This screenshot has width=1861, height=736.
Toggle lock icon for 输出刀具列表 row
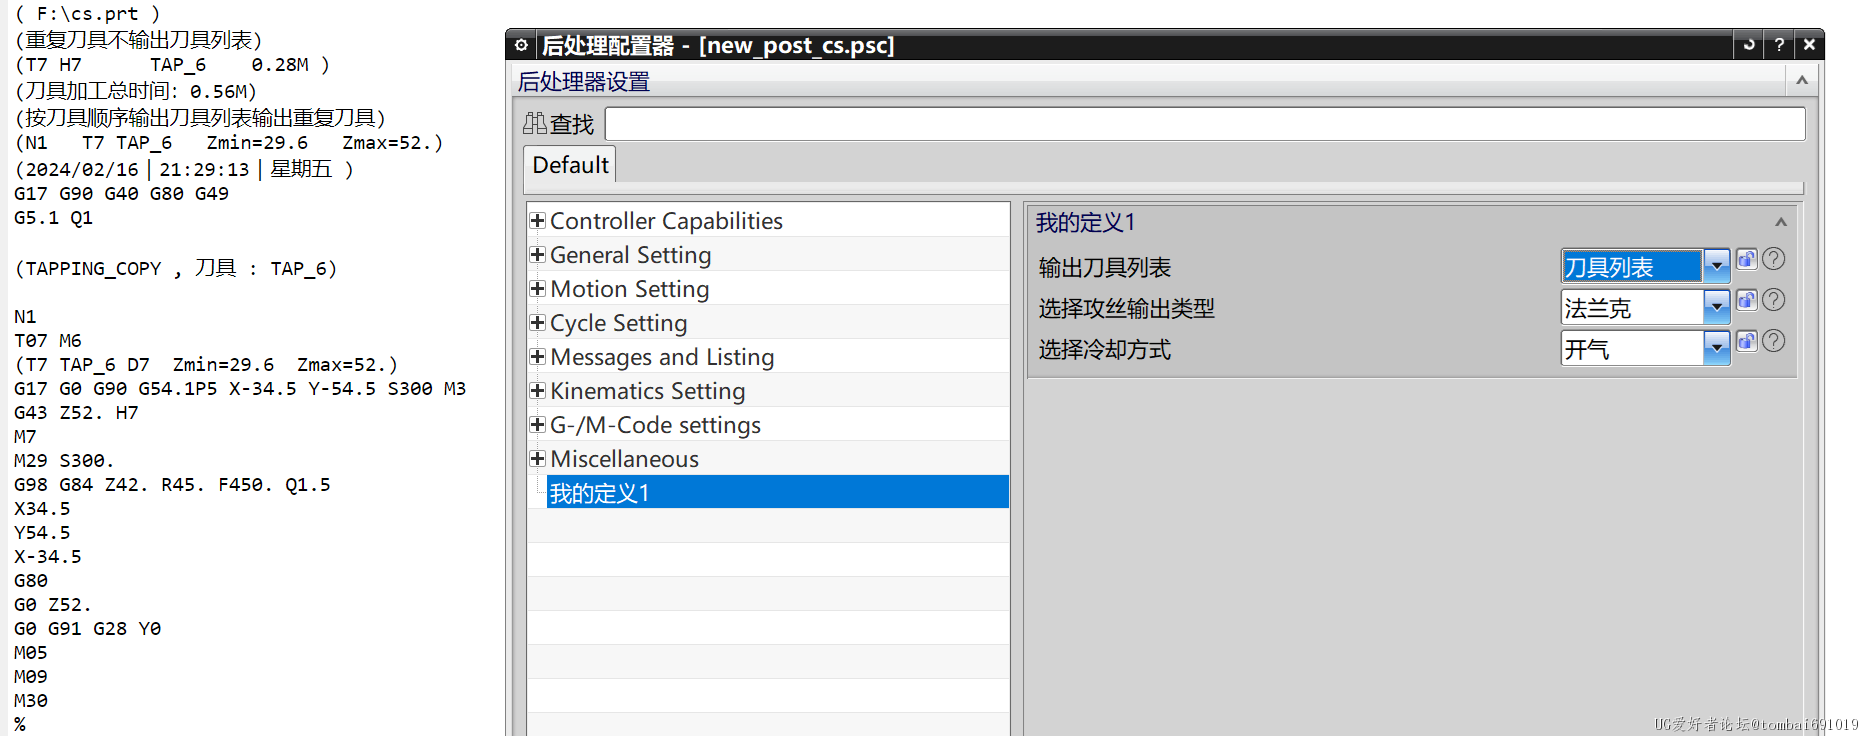point(1747,259)
